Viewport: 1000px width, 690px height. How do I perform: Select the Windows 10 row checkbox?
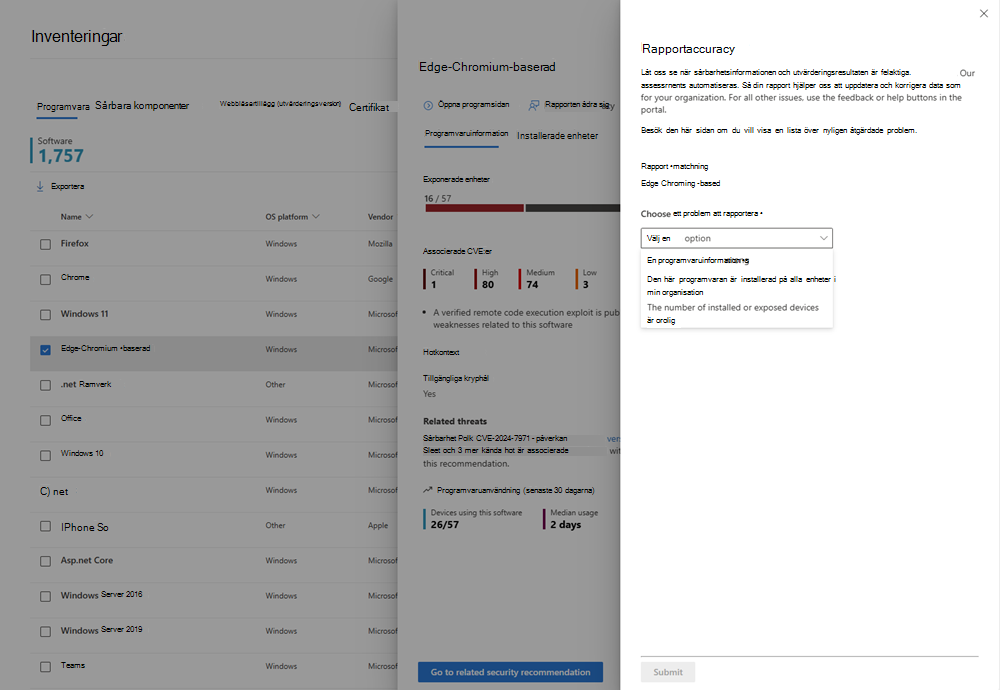tap(45, 455)
